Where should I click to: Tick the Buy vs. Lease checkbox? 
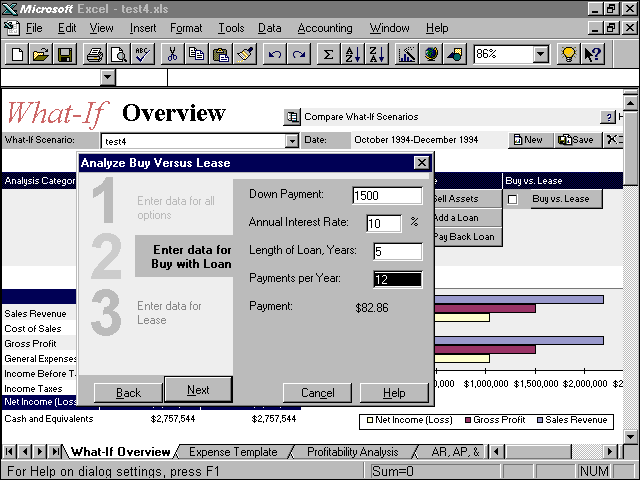(x=512, y=199)
